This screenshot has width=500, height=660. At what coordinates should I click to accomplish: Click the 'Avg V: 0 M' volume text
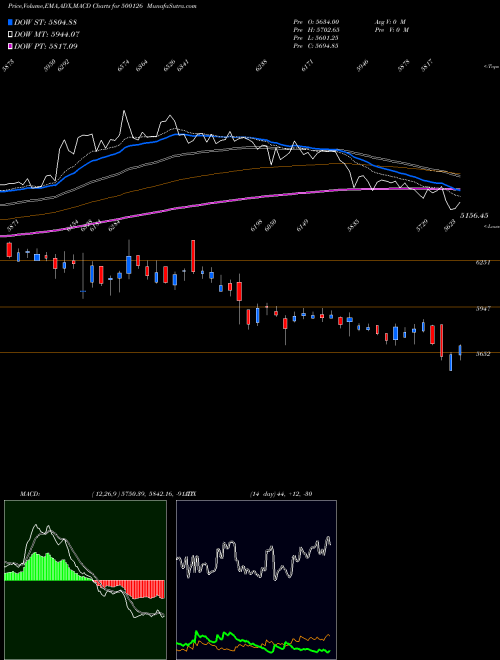pyautogui.click(x=390, y=22)
